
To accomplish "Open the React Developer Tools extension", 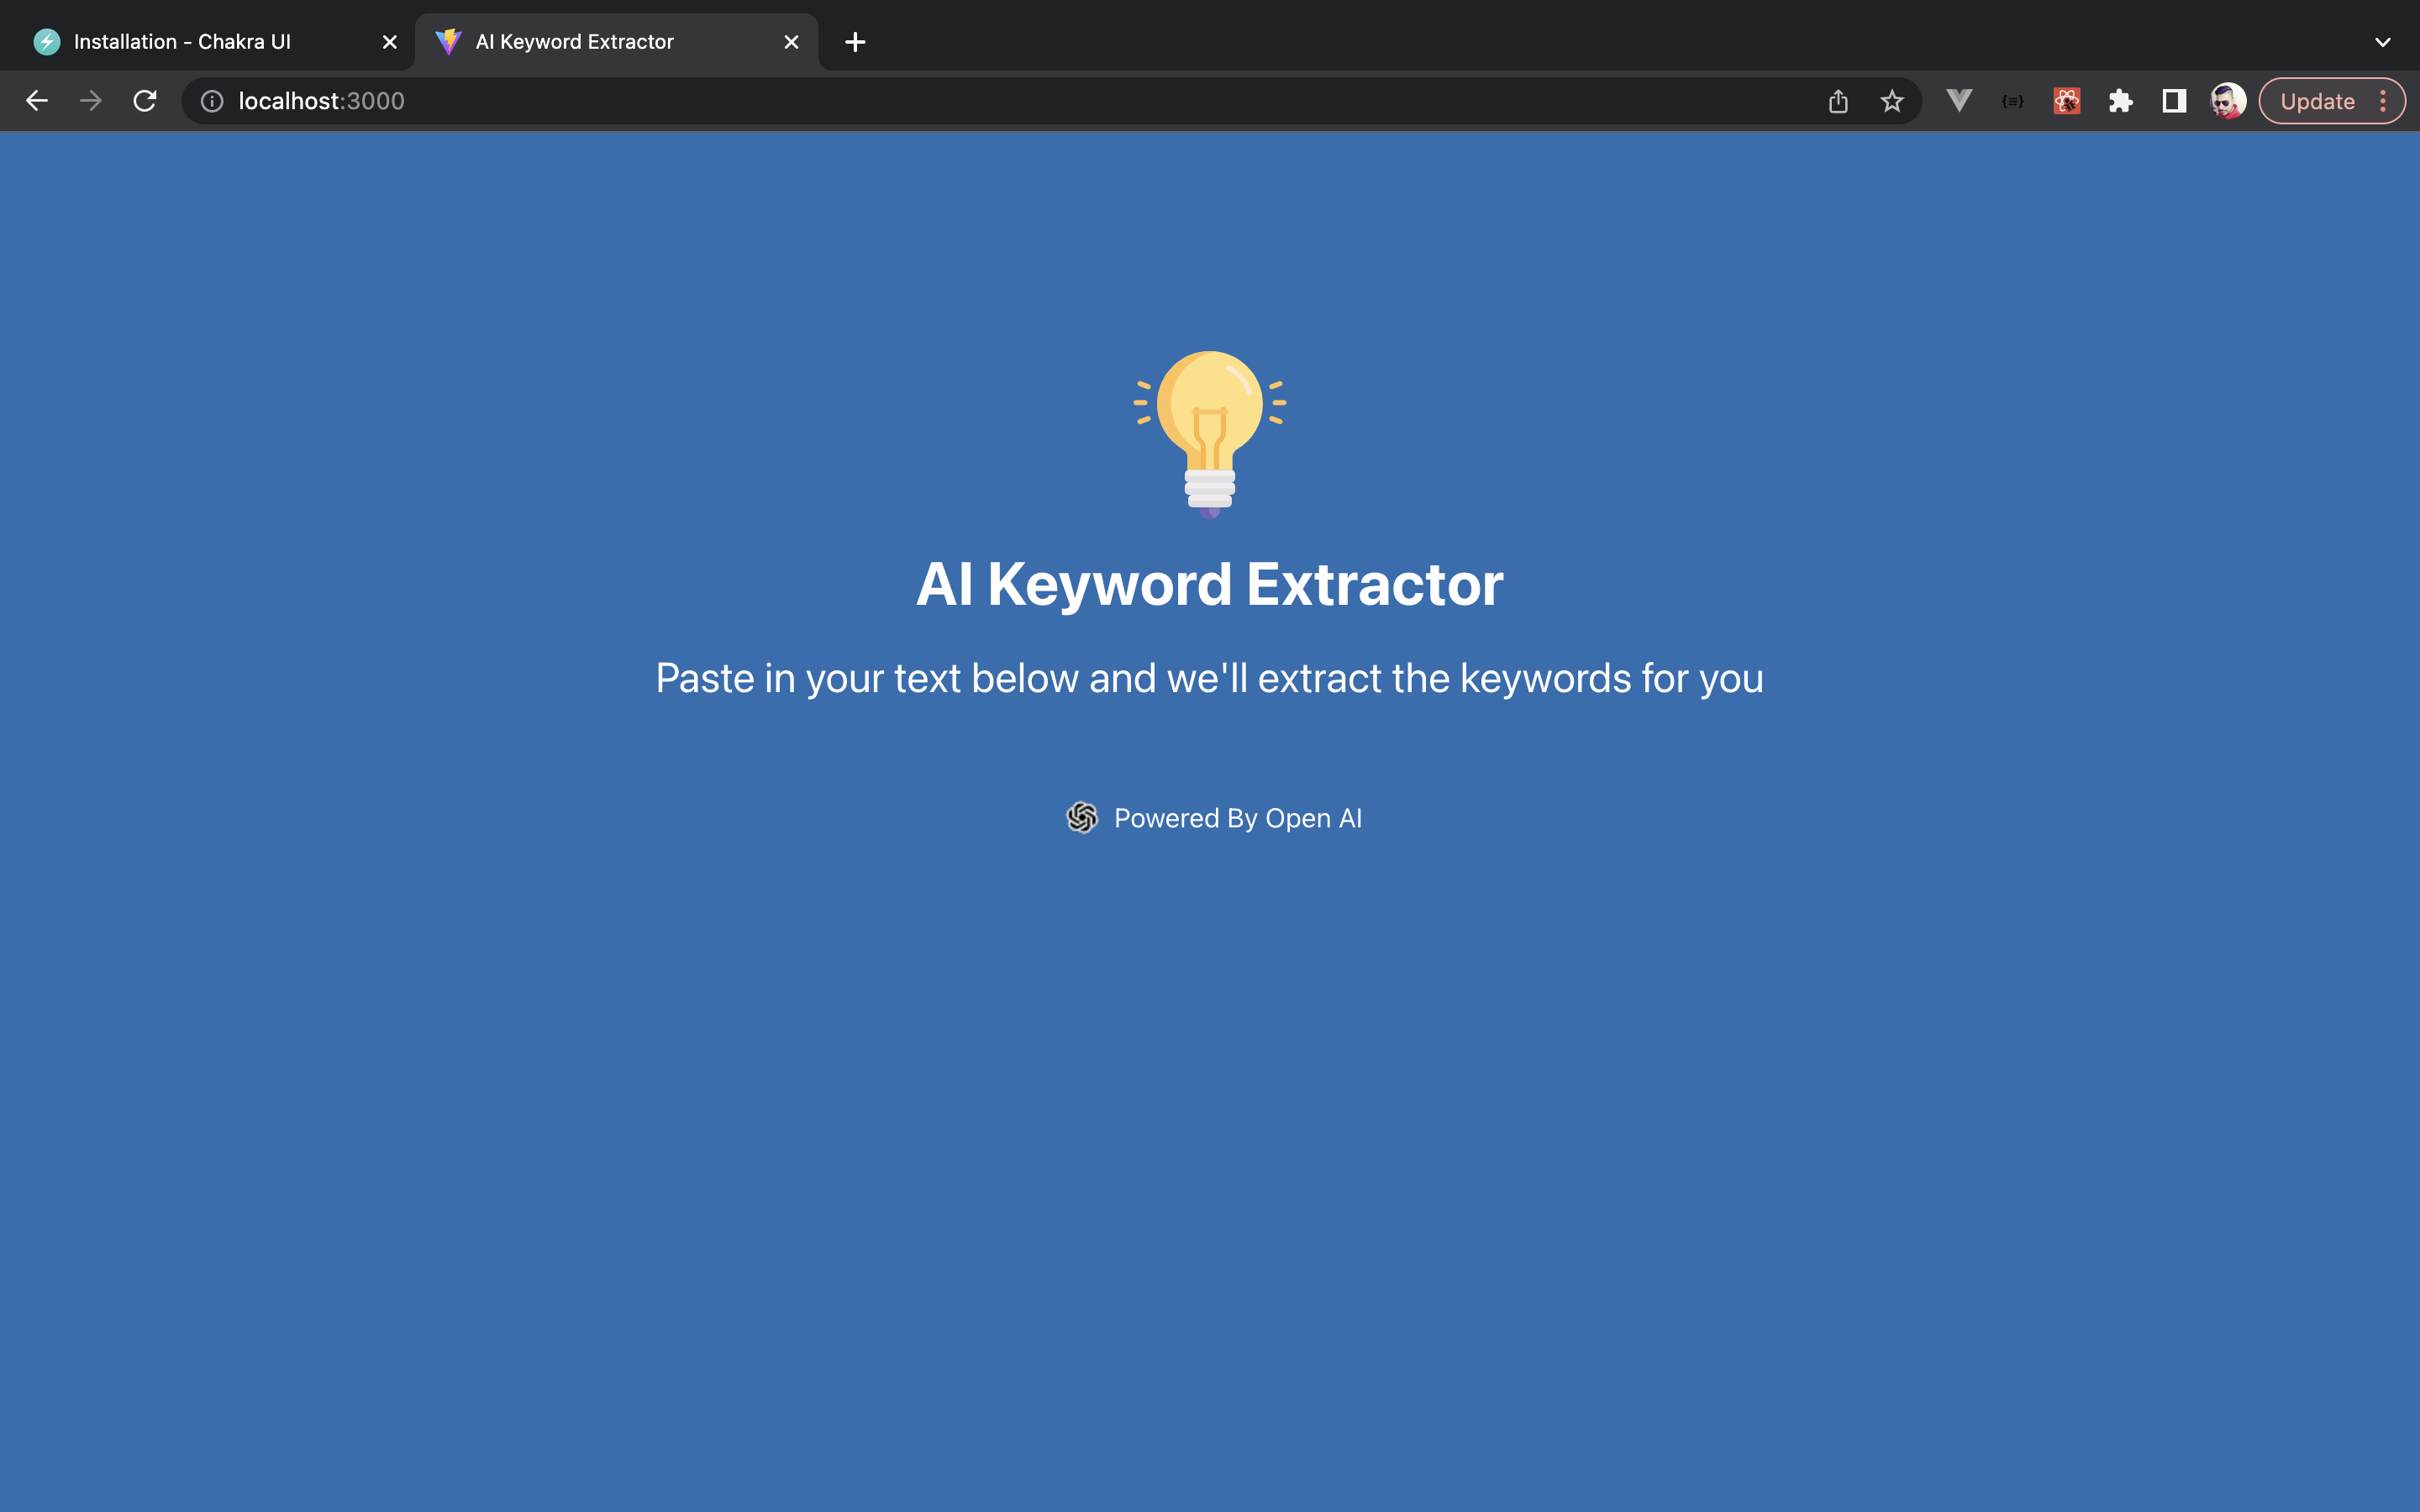I will pyautogui.click(x=2067, y=100).
